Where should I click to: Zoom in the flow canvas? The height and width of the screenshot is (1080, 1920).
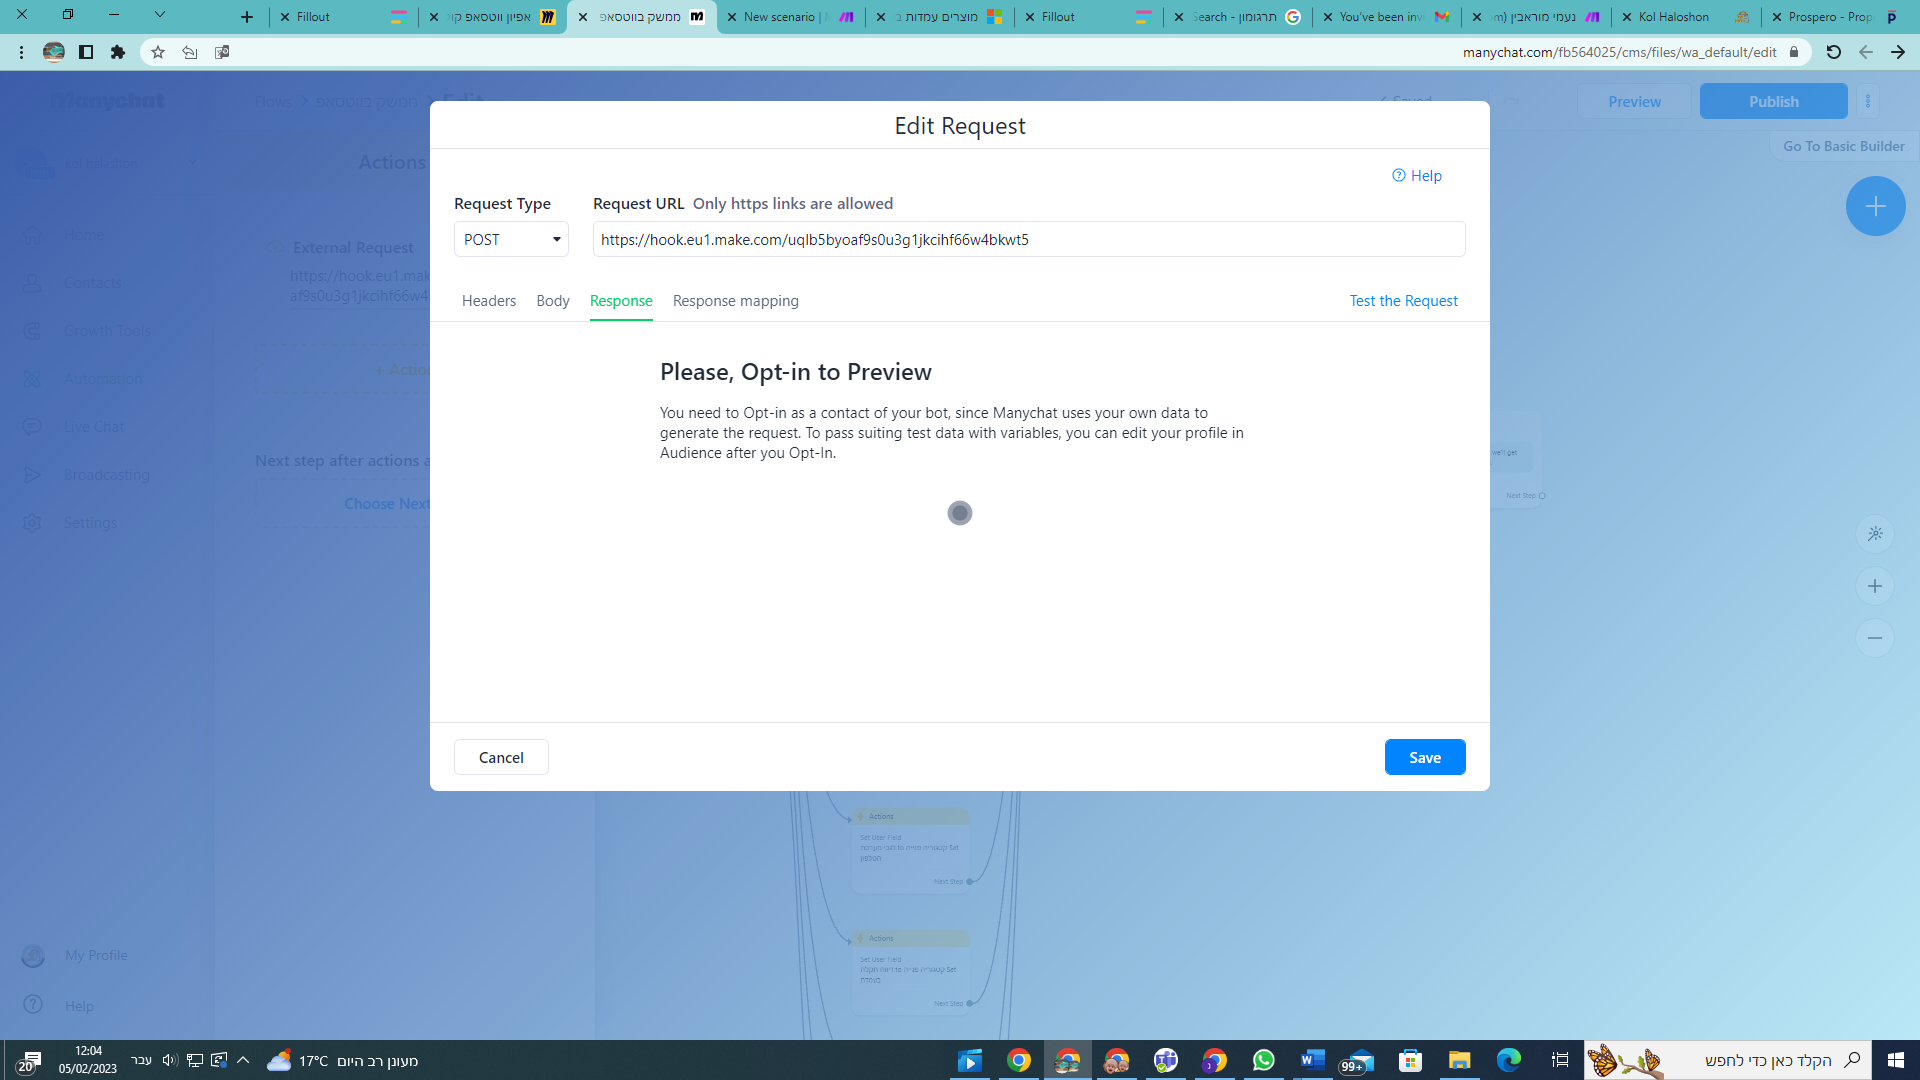[x=1875, y=587]
